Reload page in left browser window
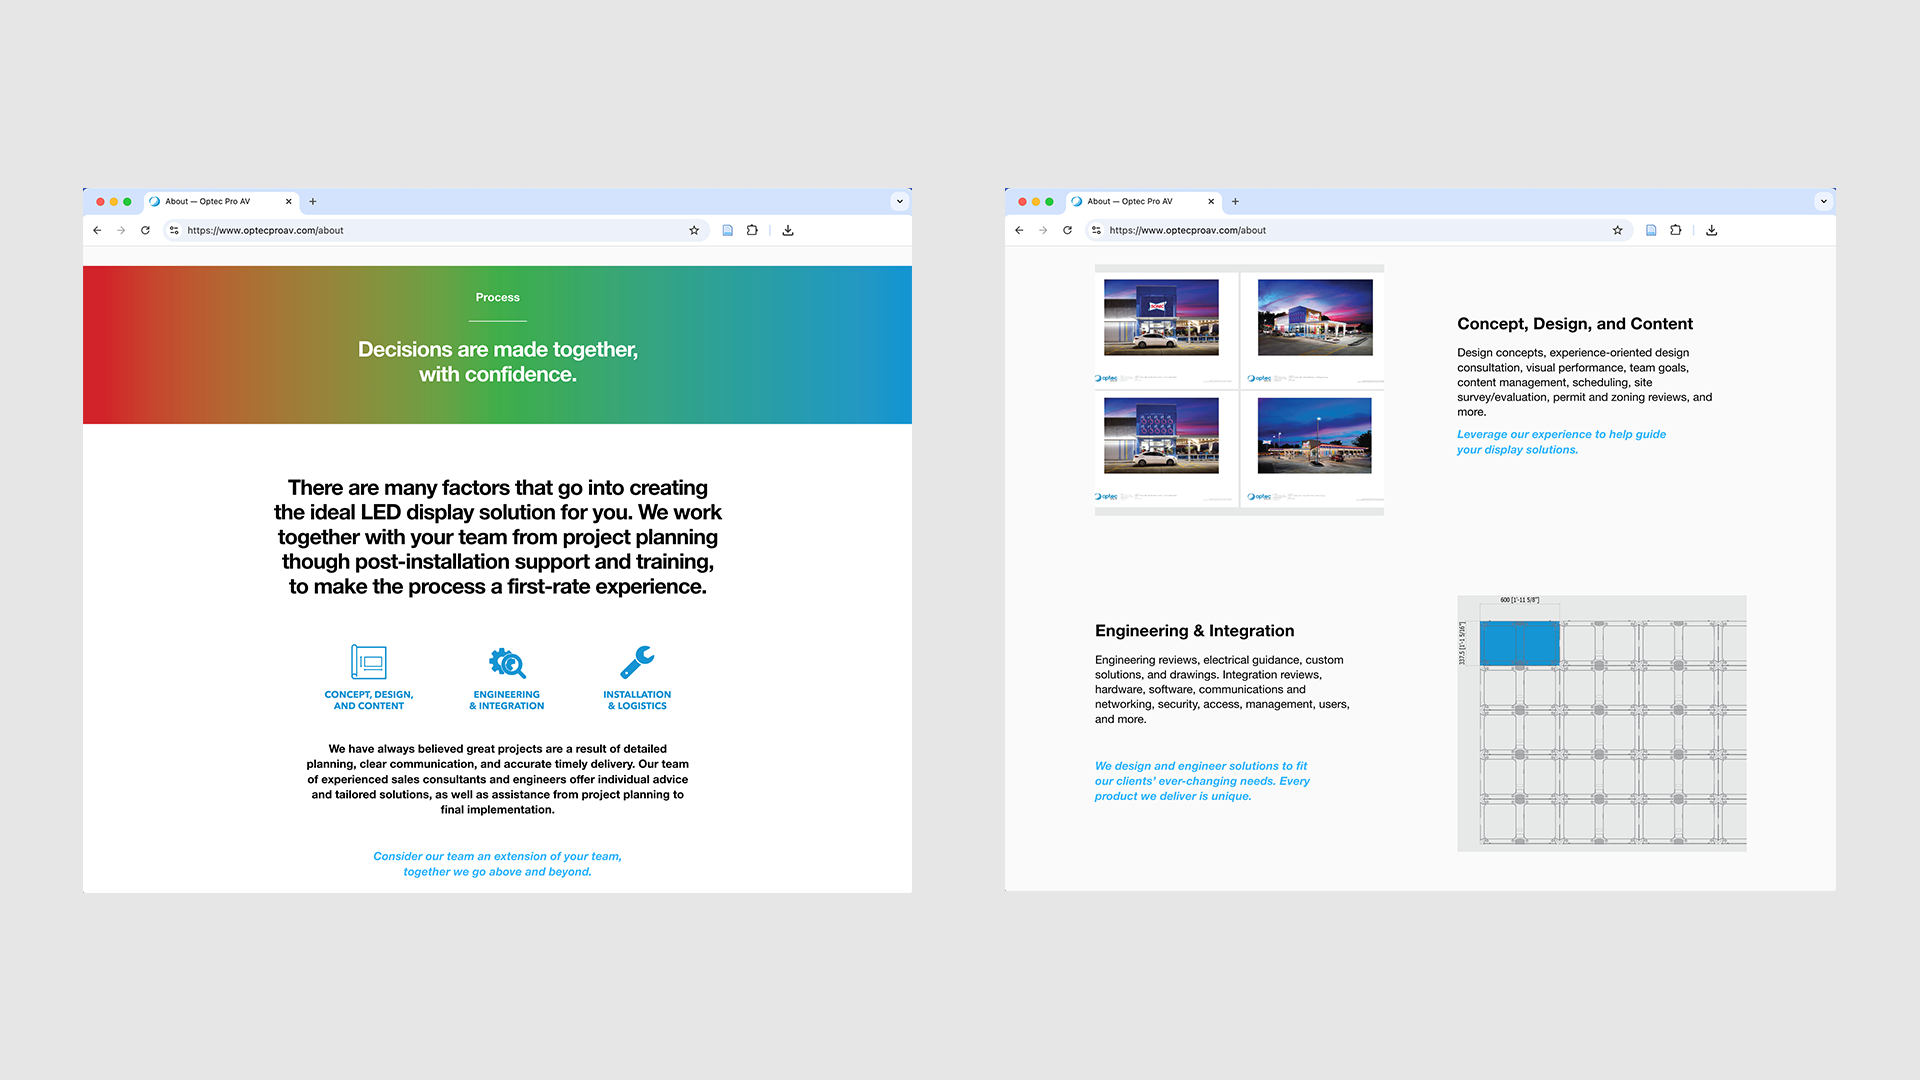 pyautogui.click(x=145, y=230)
